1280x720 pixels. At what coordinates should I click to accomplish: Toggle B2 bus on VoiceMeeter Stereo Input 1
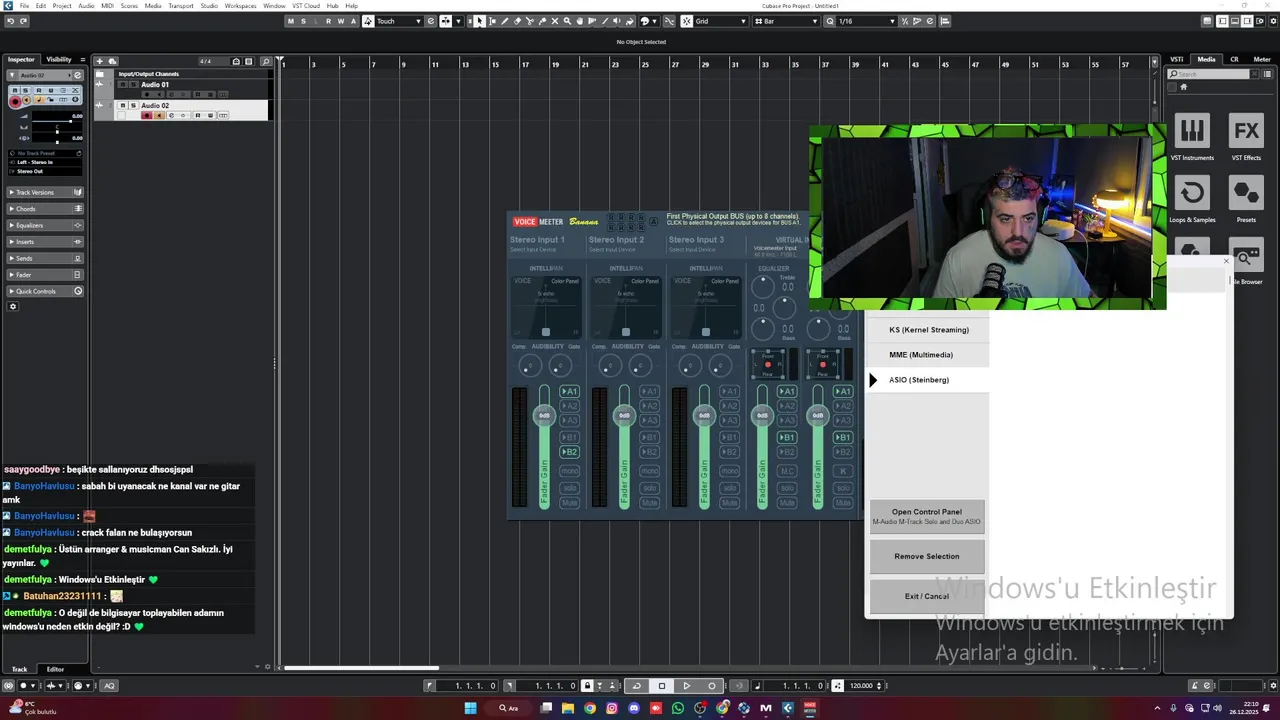570,452
